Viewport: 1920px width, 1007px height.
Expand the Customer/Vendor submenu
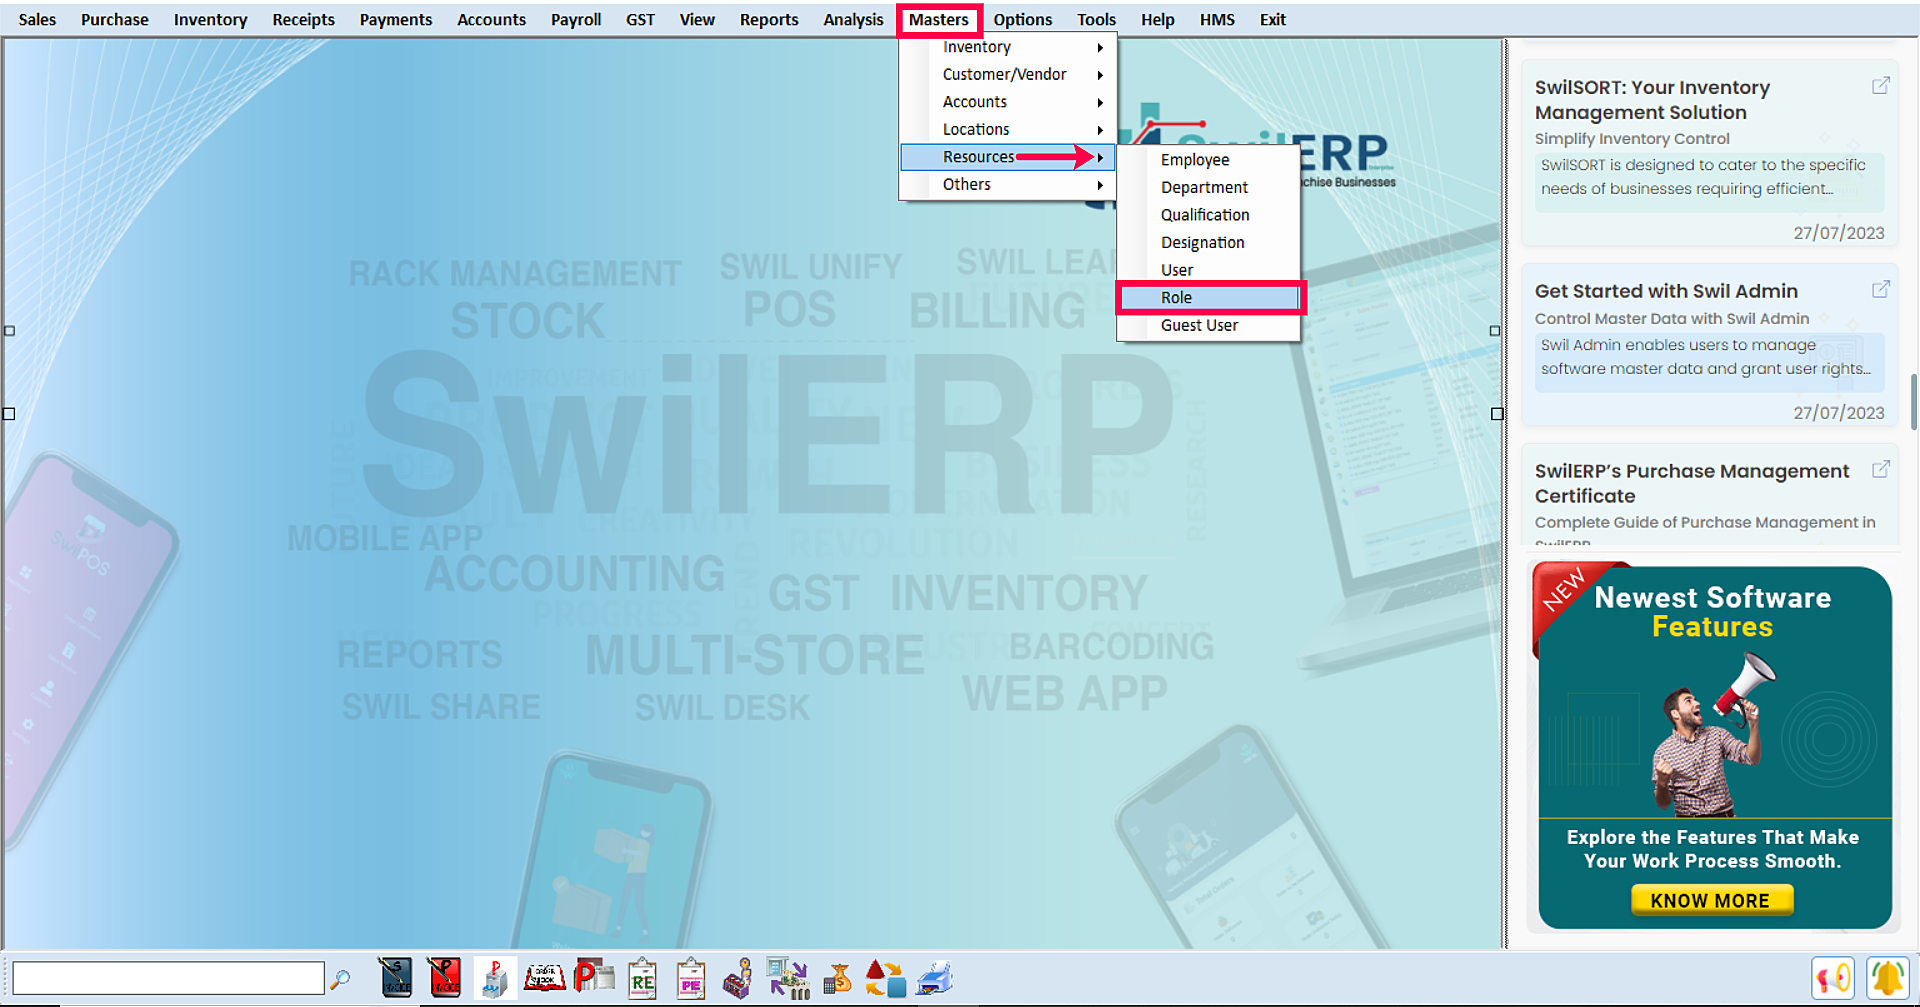point(1008,74)
